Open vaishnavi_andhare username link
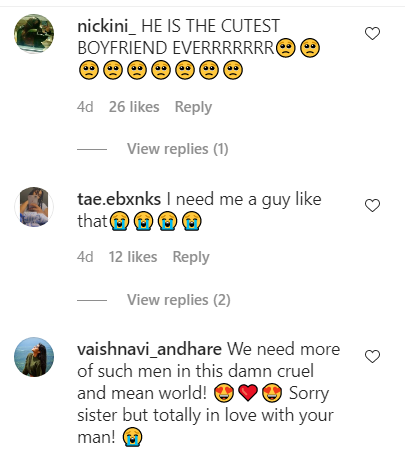 click(149, 350)
